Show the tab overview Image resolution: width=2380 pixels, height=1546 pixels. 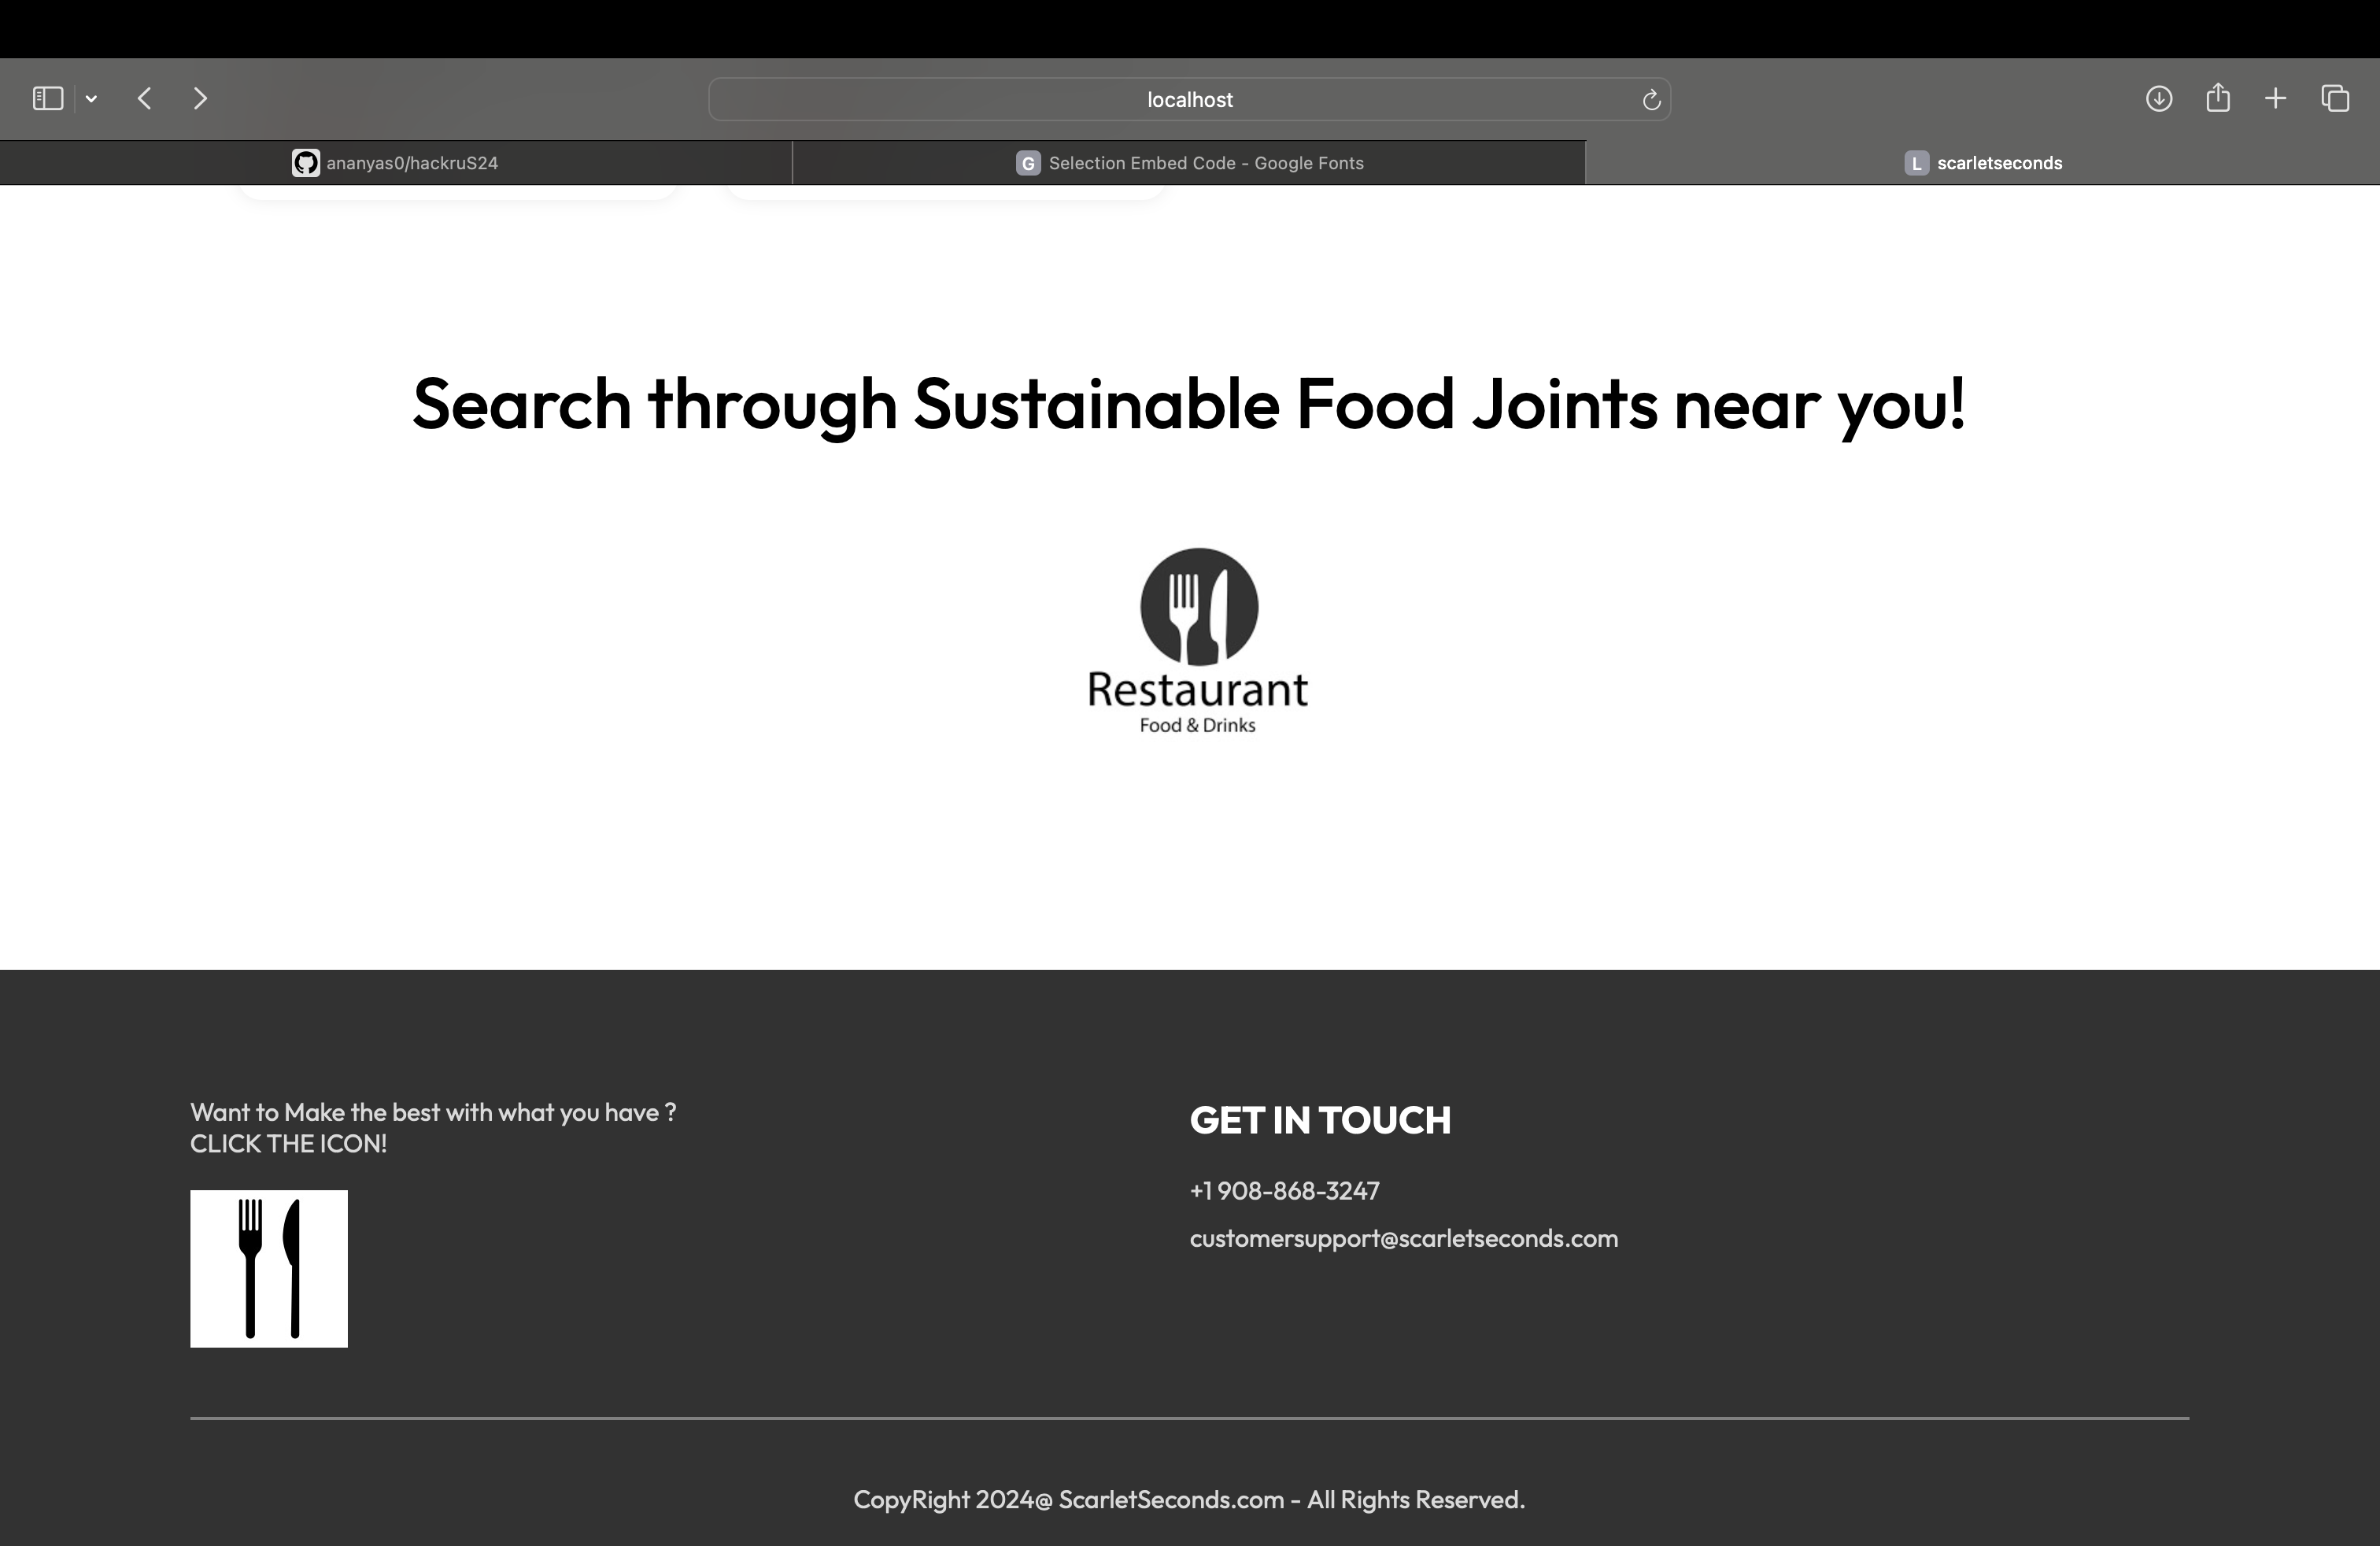click(2335, 98)
